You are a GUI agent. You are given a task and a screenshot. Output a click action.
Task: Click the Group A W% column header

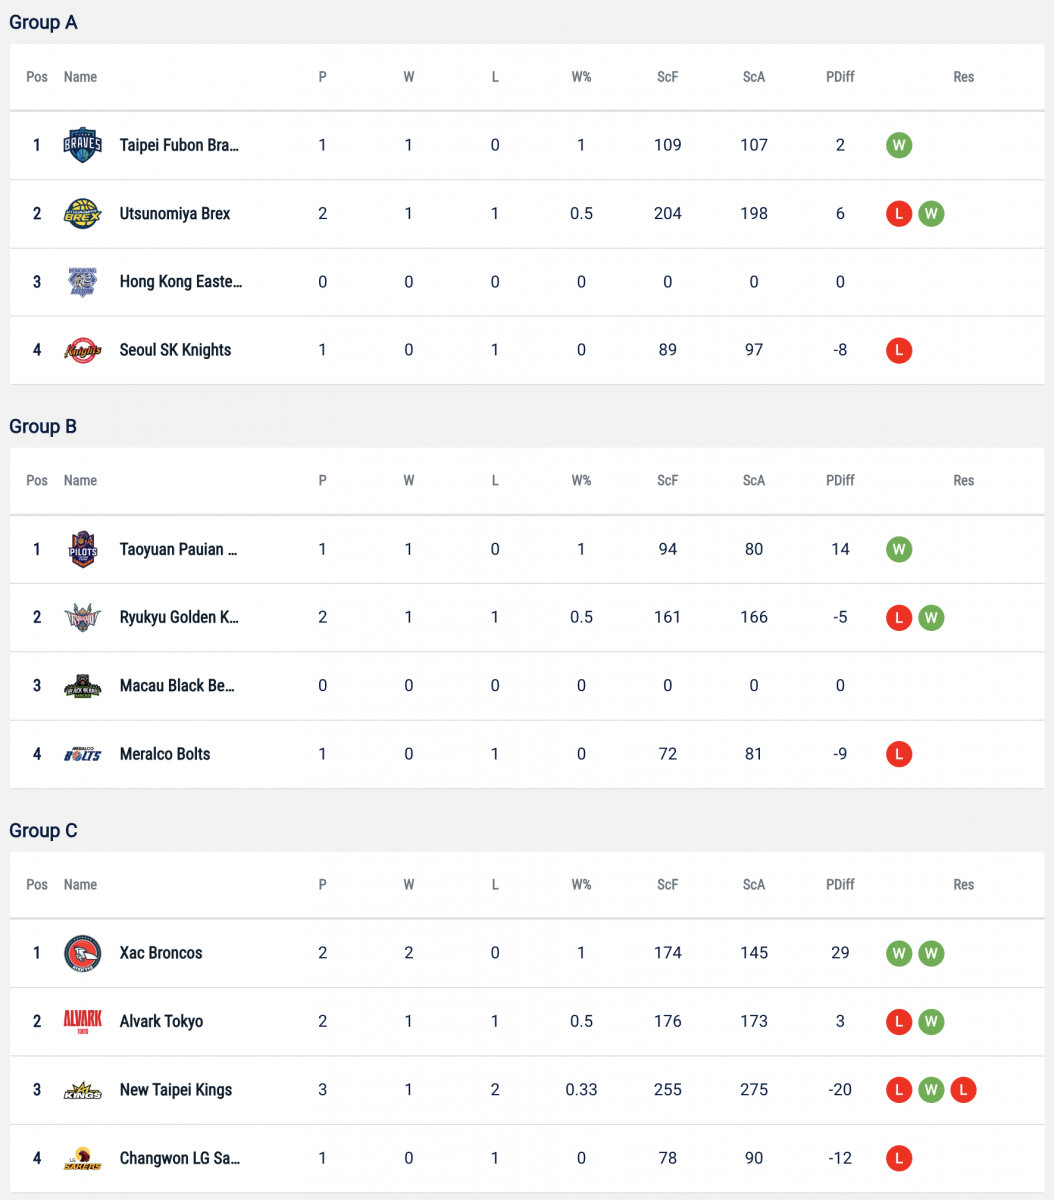(581, 77)
